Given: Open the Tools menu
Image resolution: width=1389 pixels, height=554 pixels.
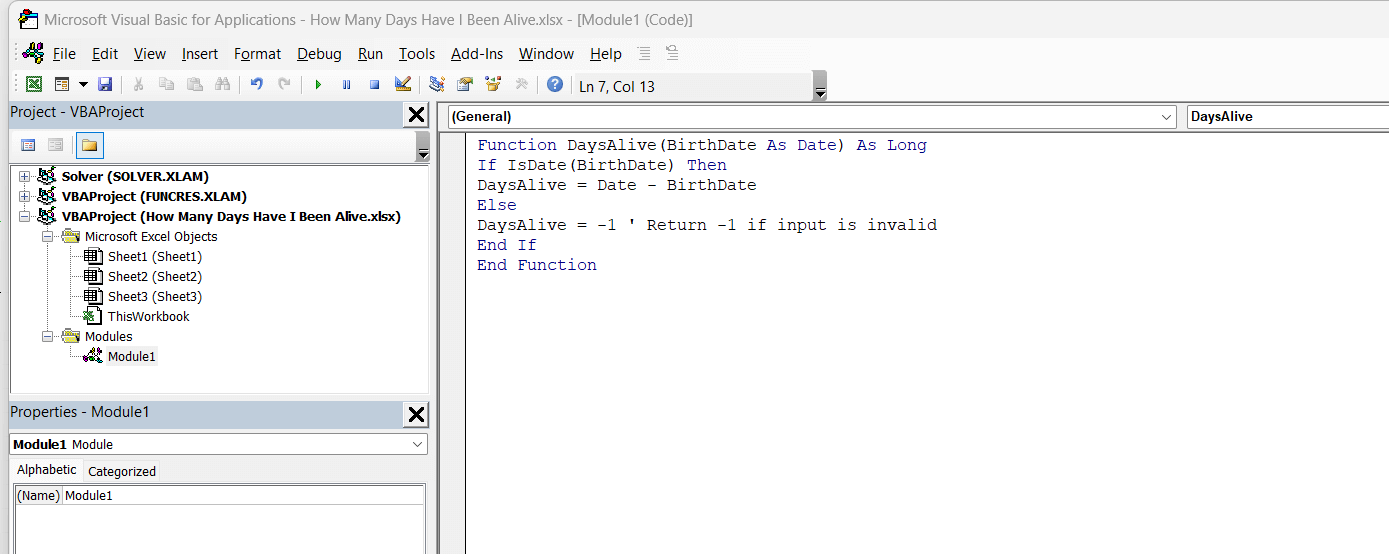Looking at the screenshot, I should tap(417, 54).
